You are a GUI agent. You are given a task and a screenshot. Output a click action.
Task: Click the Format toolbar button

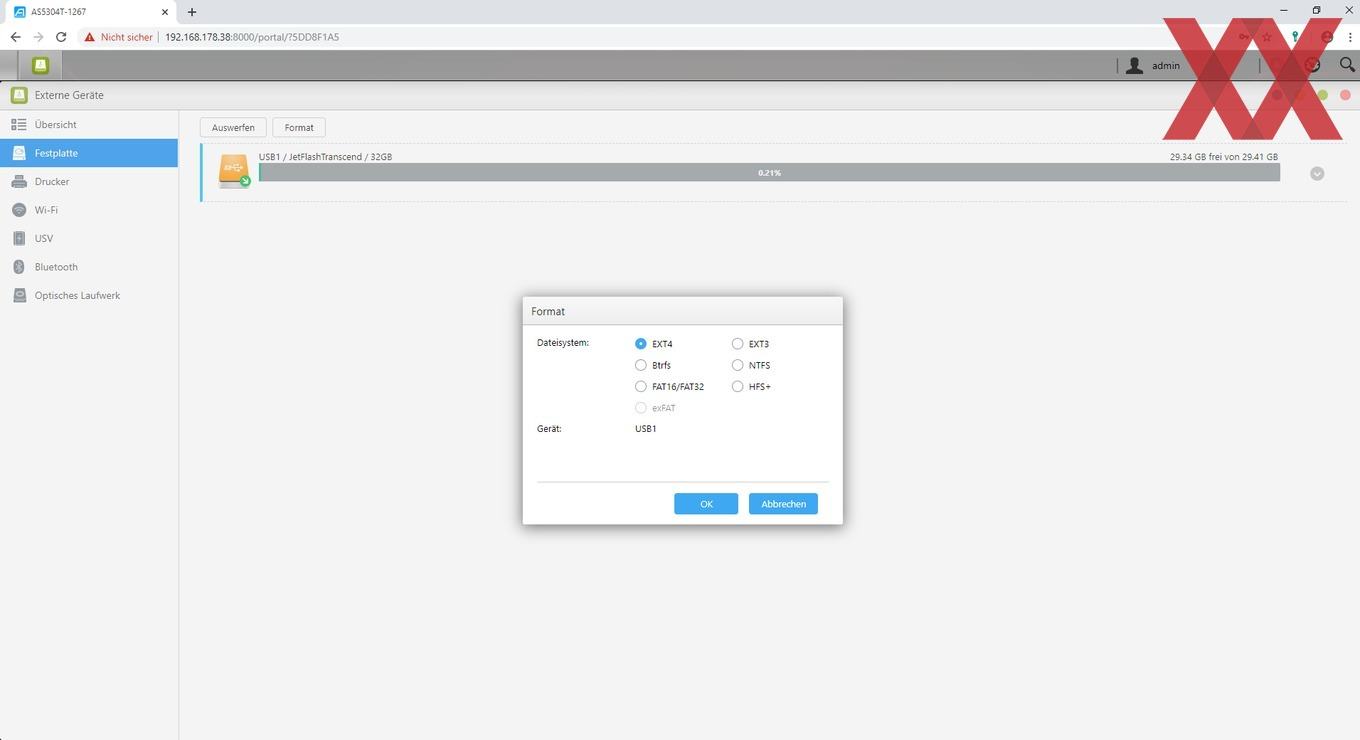299,127
